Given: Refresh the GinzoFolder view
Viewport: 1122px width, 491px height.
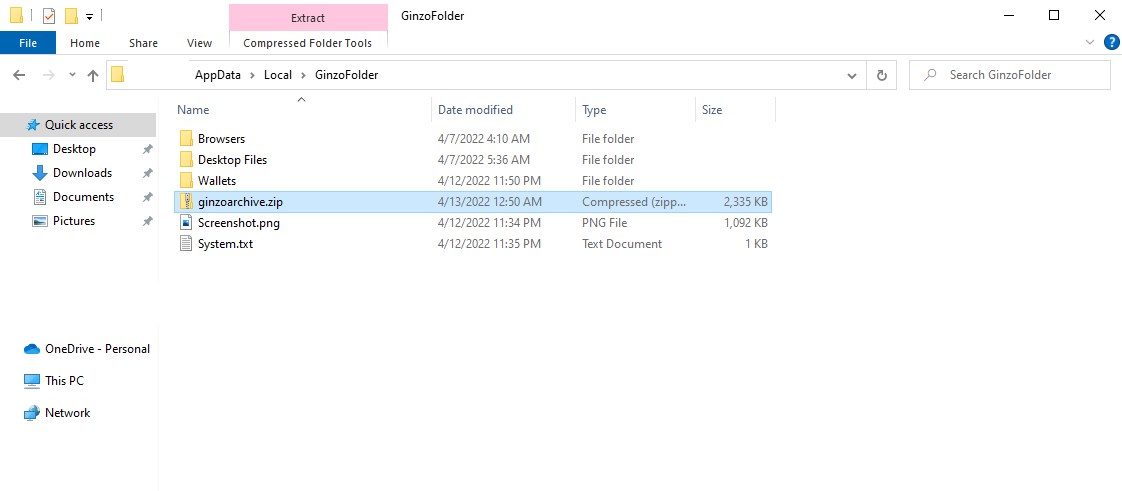Looking at the screenshot, I should [882, 75].
